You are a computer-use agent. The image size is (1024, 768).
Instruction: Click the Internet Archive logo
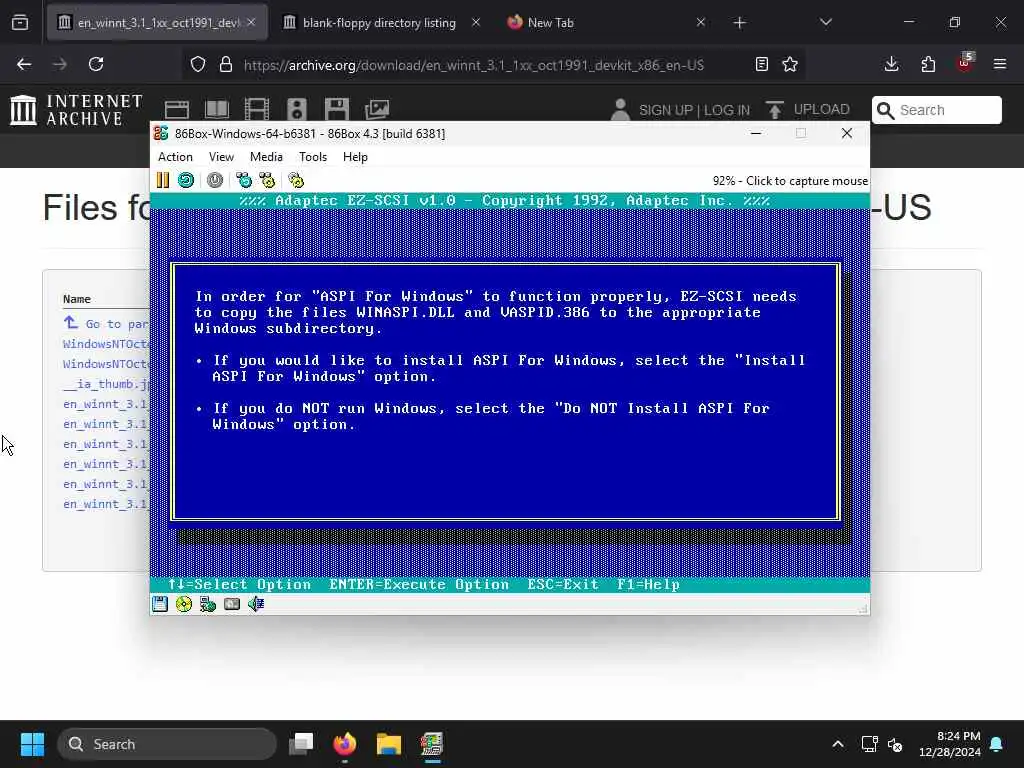point(76,109)
